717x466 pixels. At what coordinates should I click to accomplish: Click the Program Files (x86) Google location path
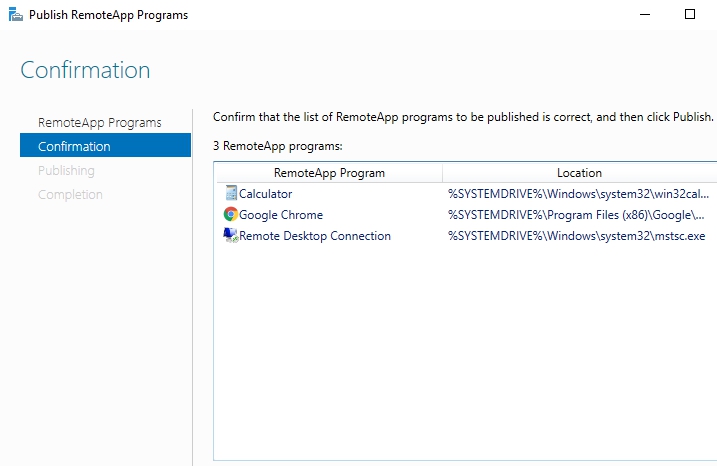tap(576, 215)
